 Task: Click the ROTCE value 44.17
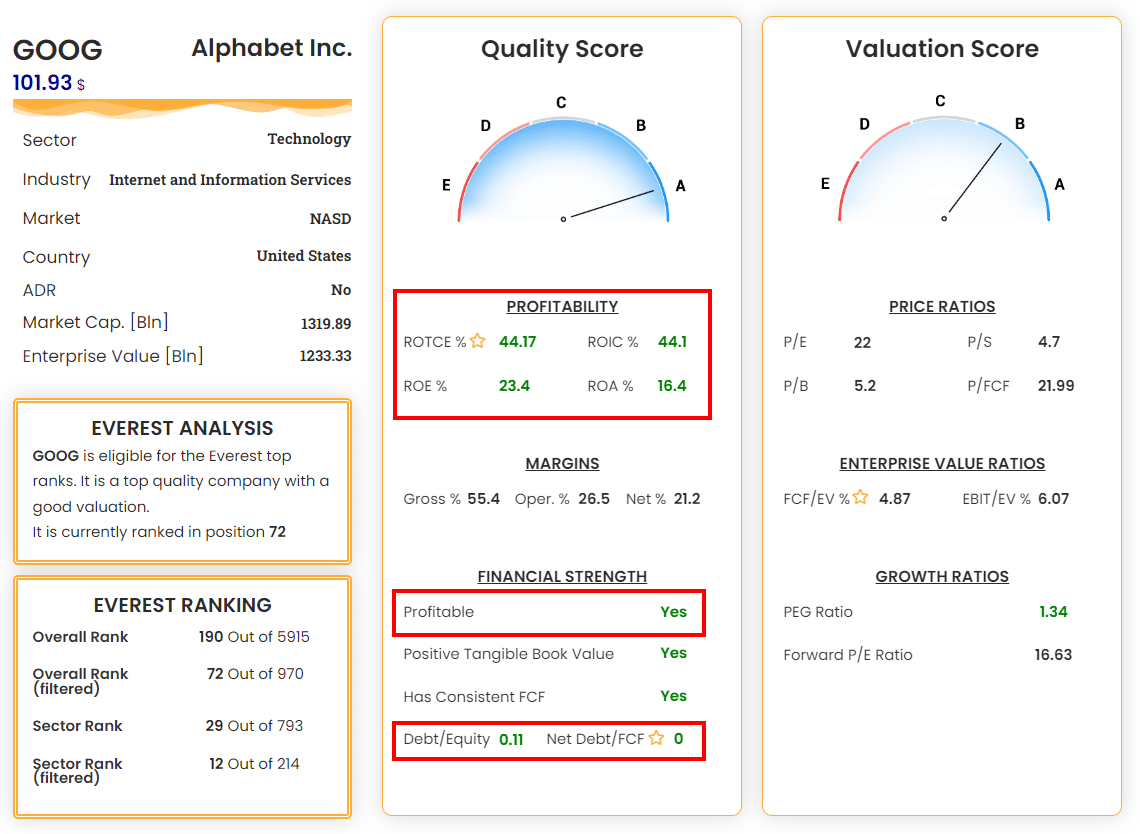pyautogui.click(x=517, y=342)
